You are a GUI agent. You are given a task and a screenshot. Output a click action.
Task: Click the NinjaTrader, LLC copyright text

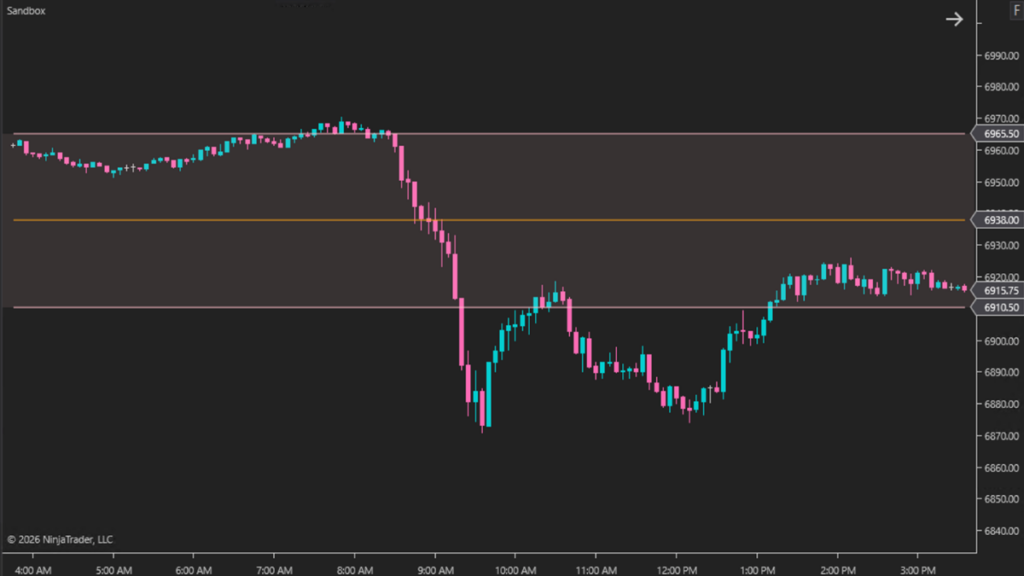coord(60,540)
